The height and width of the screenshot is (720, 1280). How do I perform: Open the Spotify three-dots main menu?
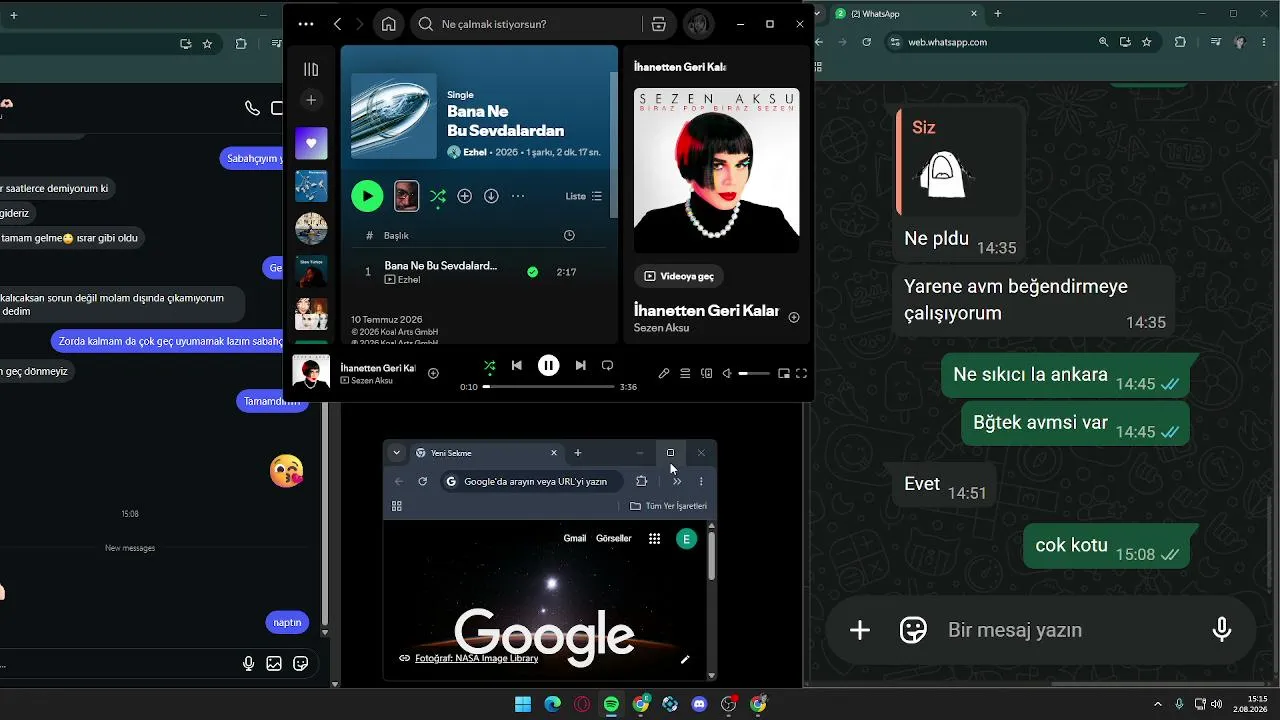(x=306, y=24)
